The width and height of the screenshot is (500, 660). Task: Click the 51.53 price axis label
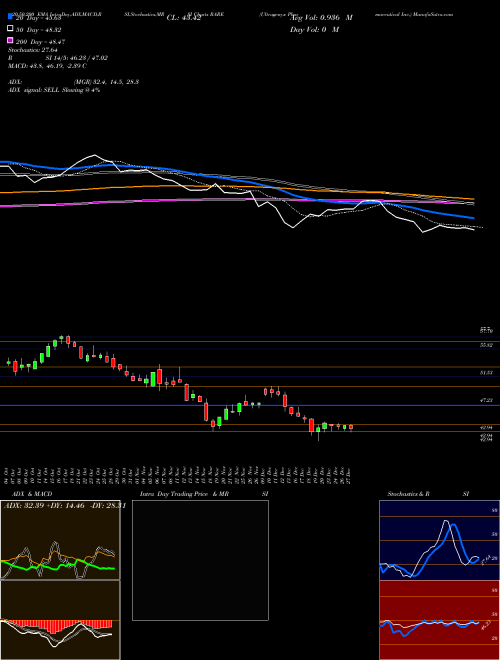pyautogui.click(x=487, y=373)
